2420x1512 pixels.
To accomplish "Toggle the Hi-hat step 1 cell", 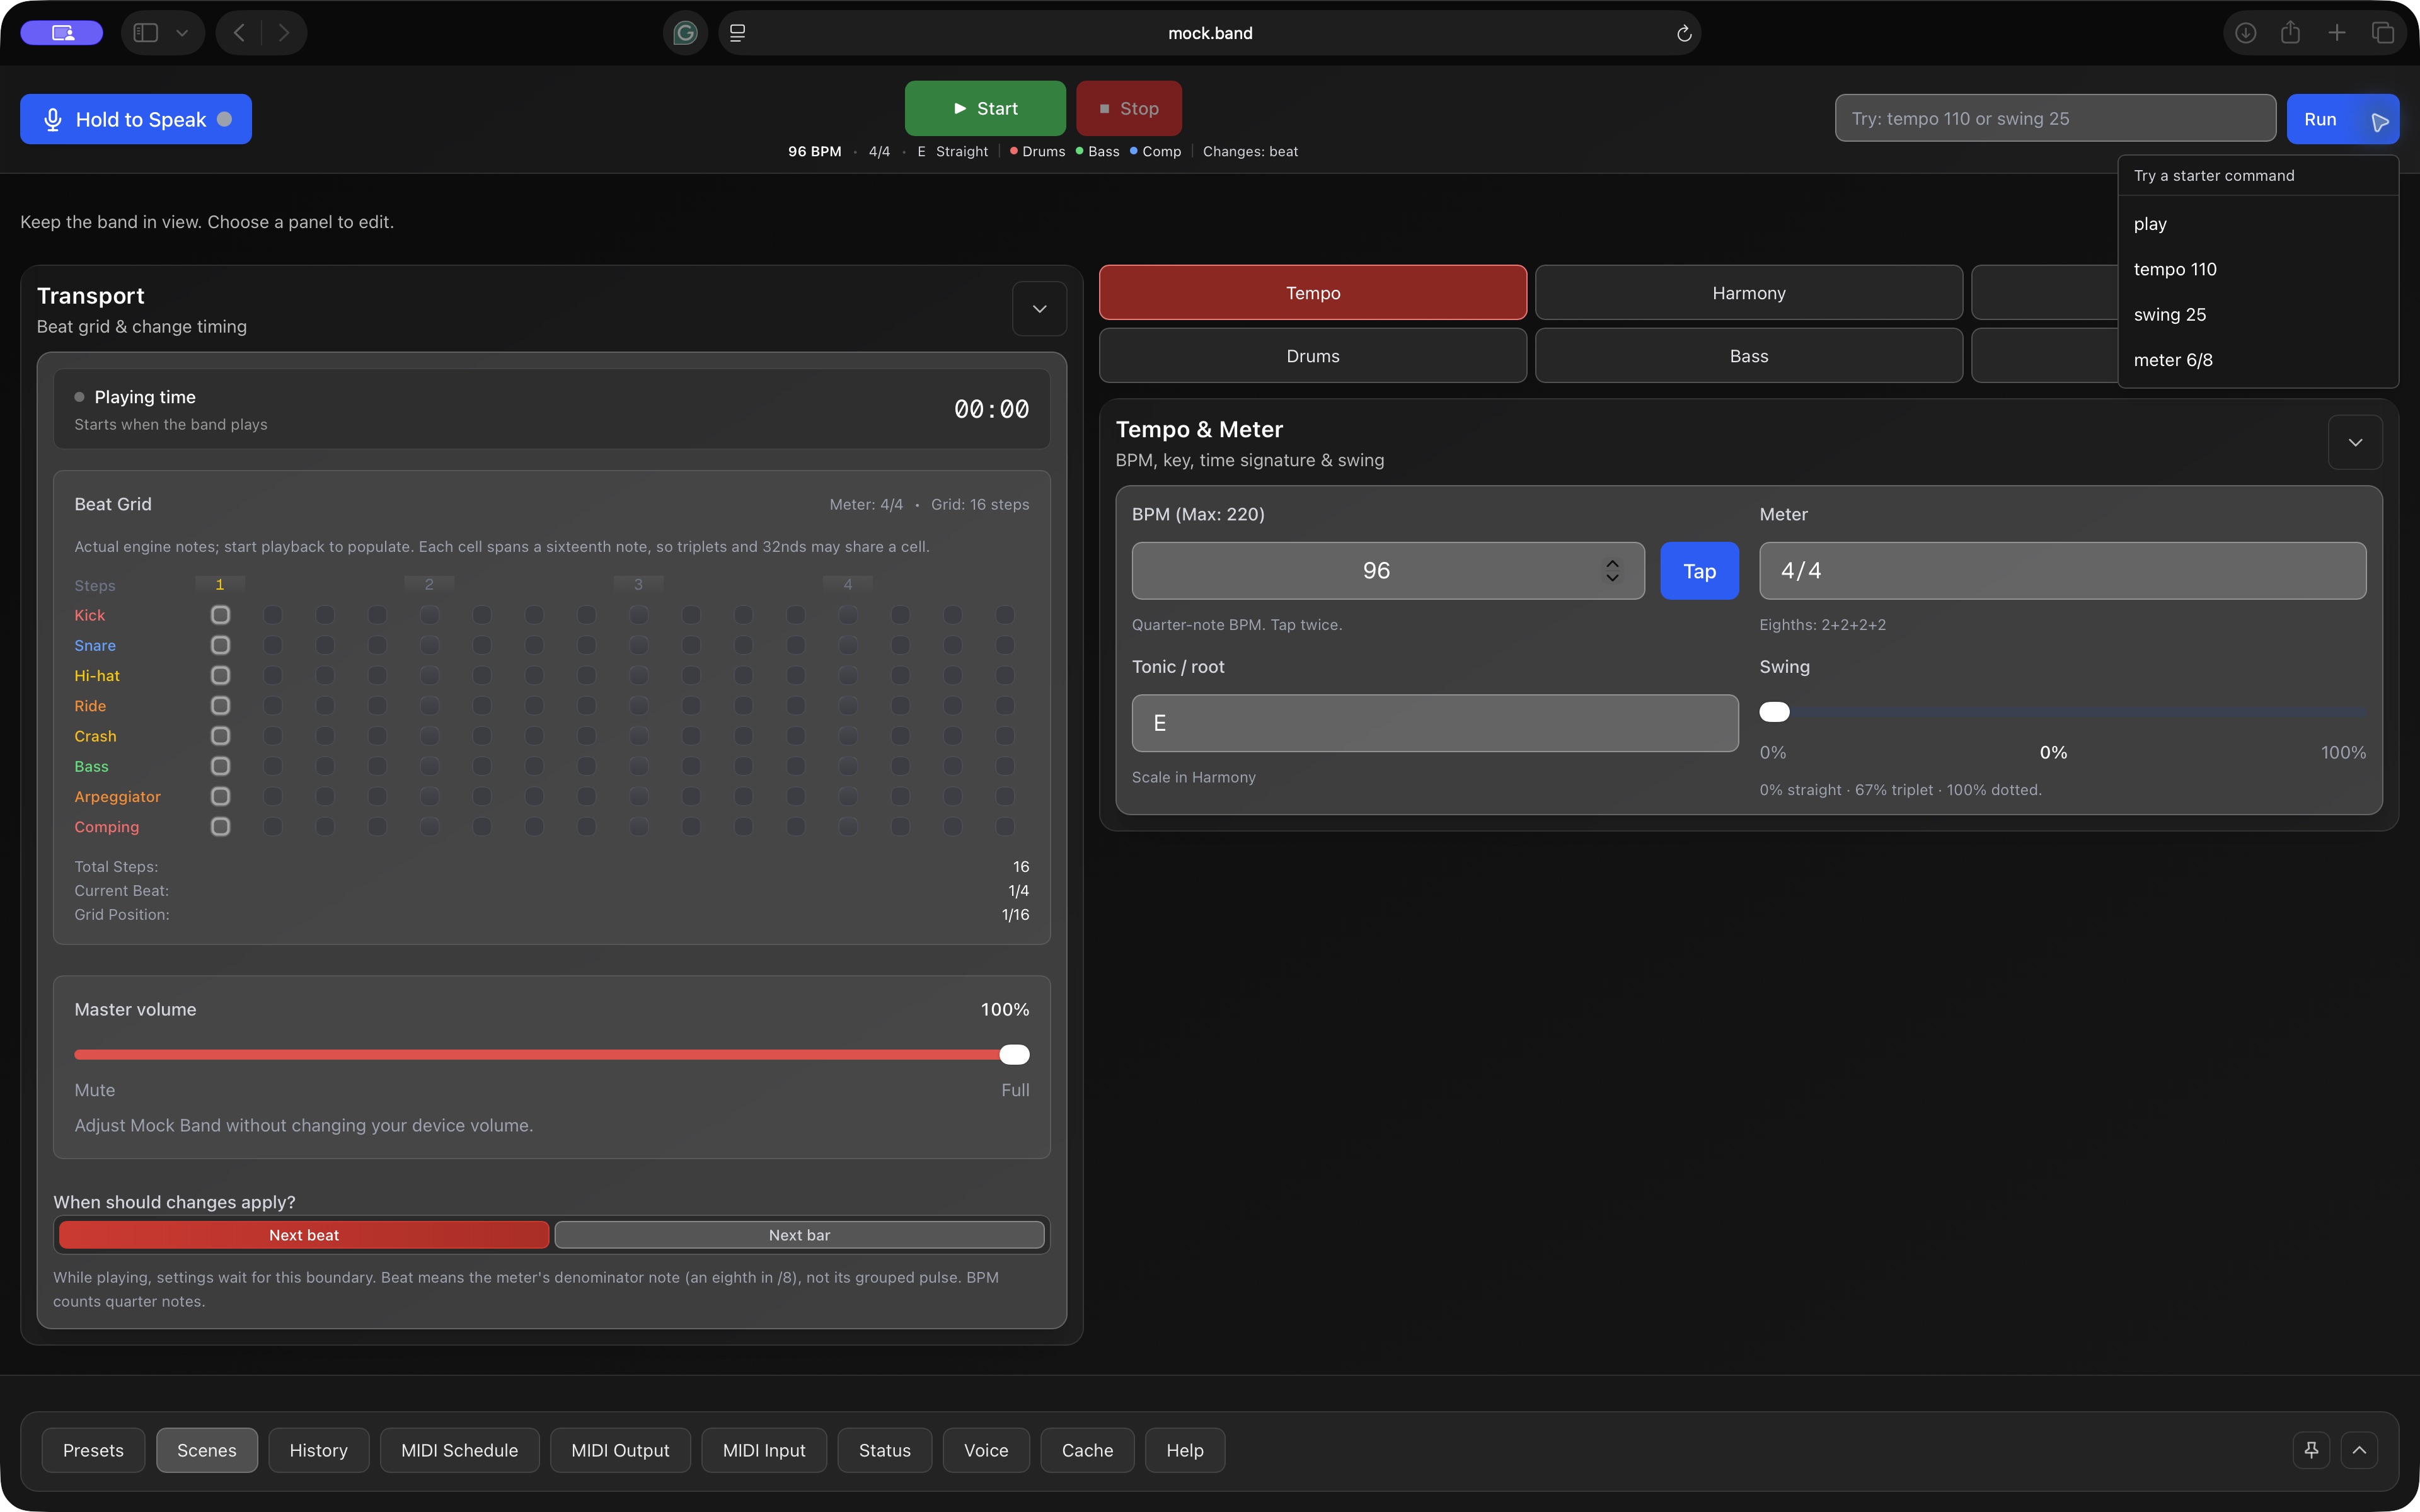I will [220, 675].
